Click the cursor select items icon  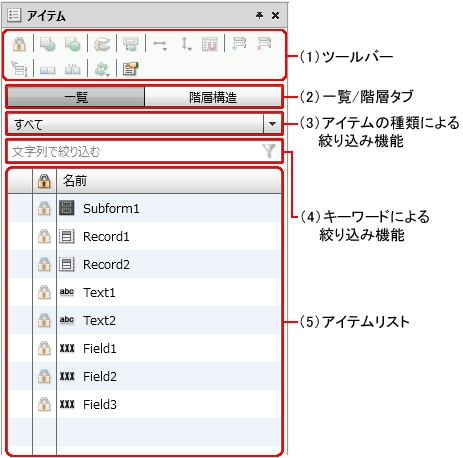(19, 69)
